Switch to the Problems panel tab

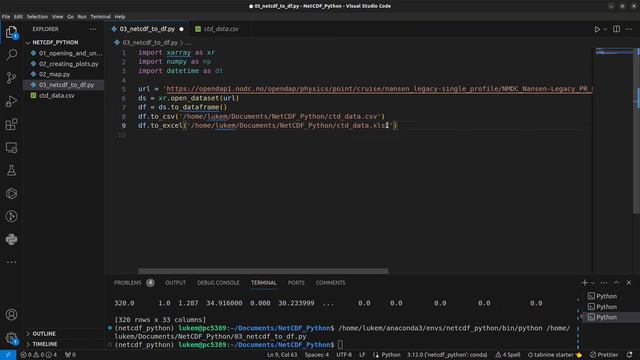[133, 283]
